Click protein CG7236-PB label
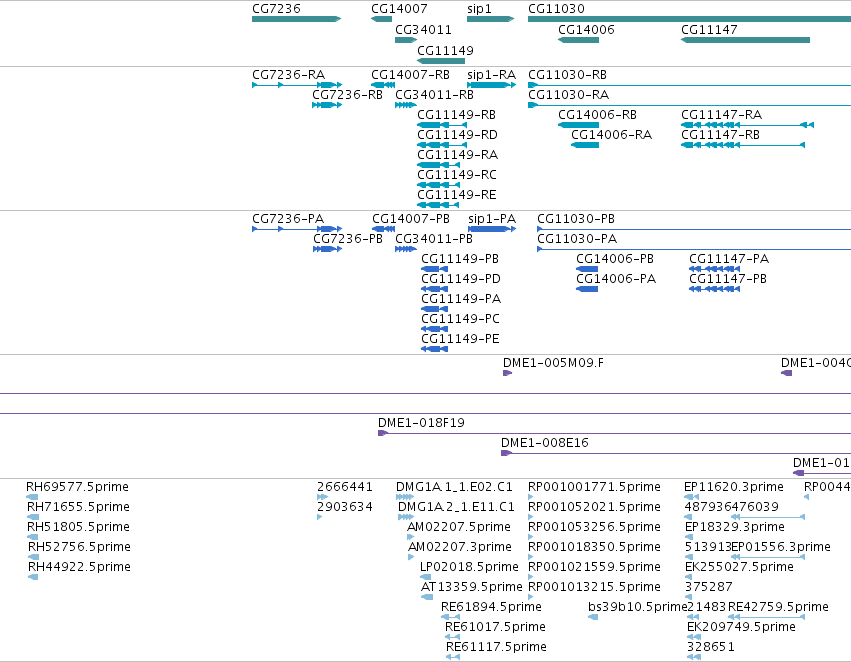 pos(348,239)
